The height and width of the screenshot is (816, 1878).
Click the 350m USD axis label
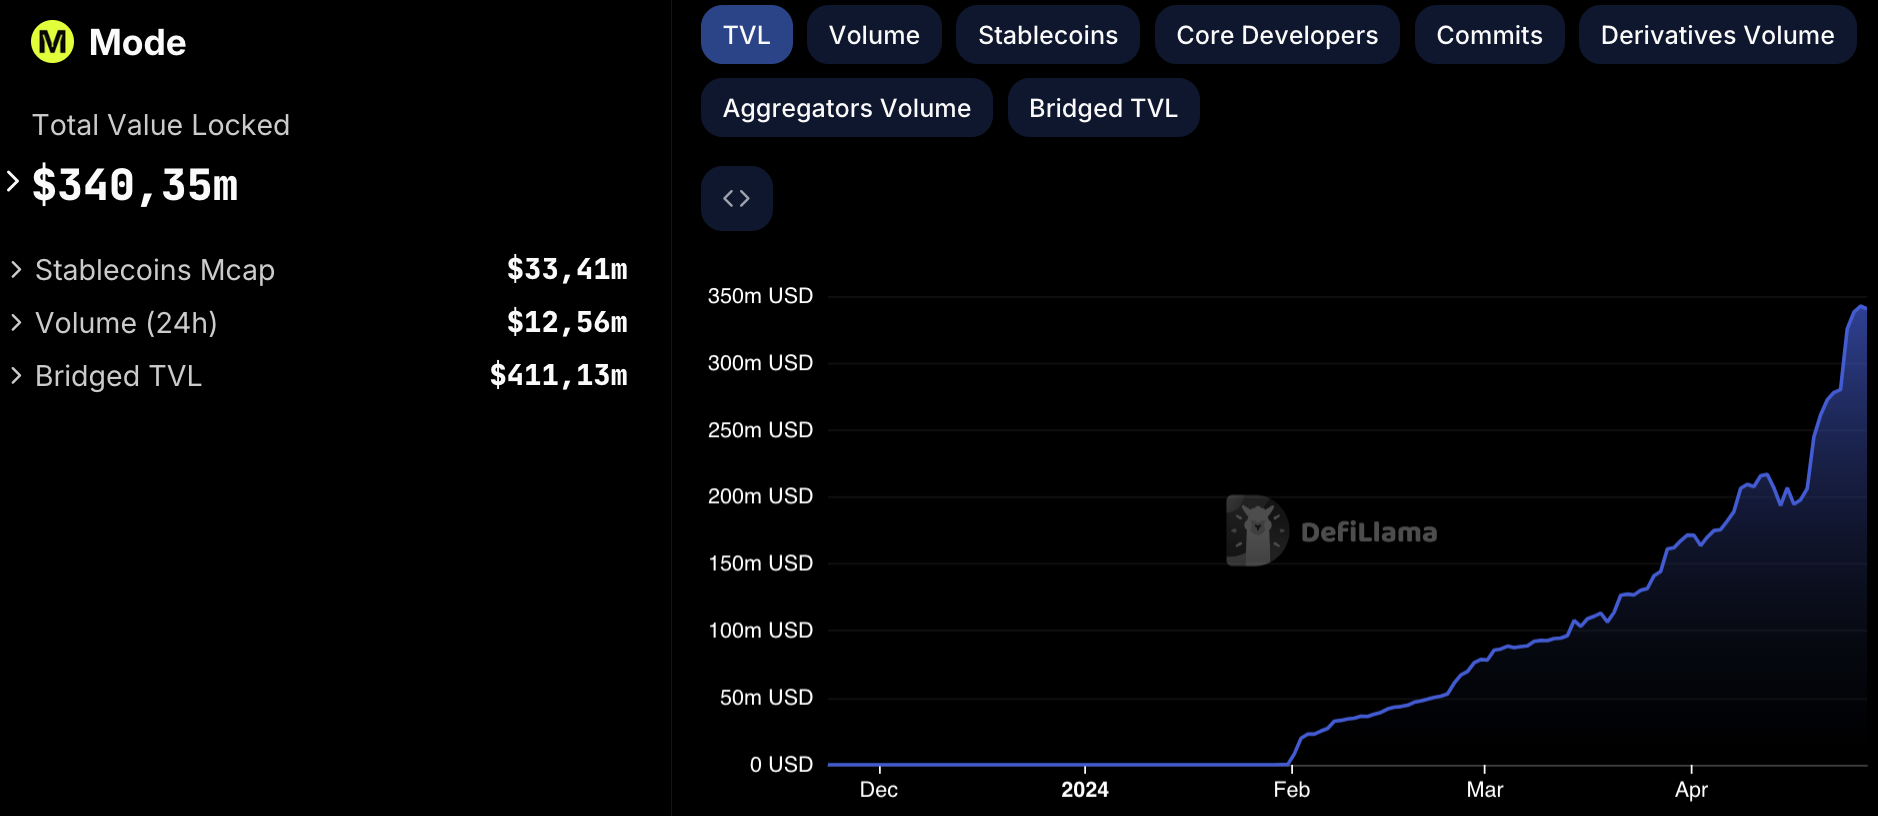click(760, 296)
